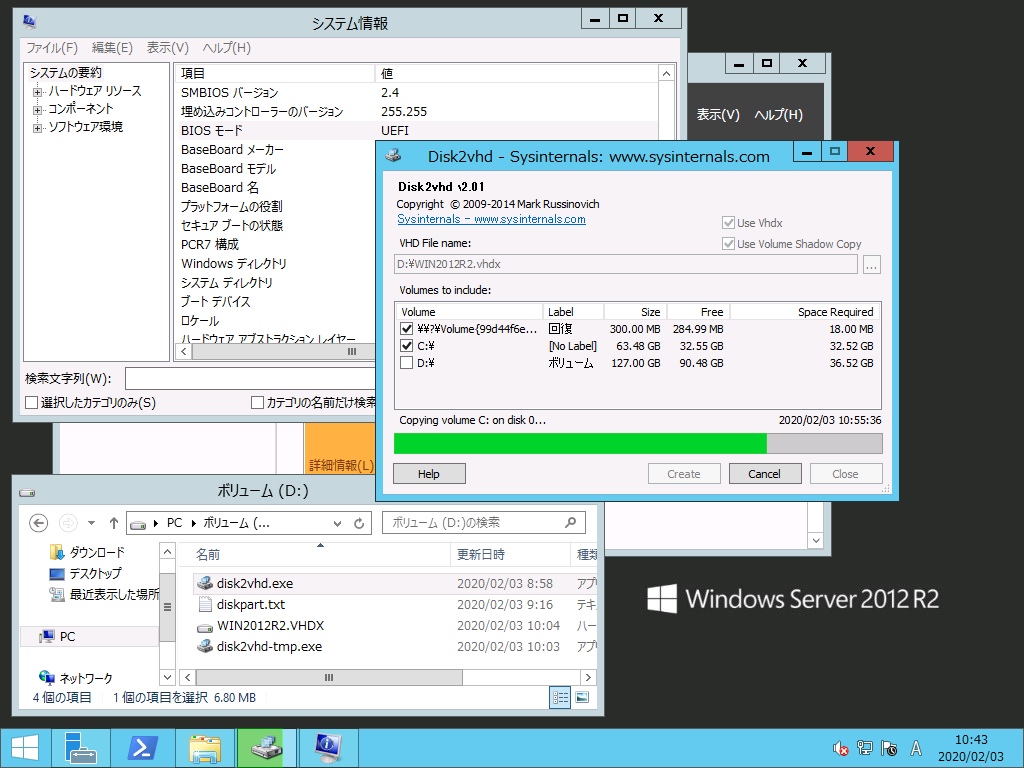Toggle Use Vhdx checkbox
1024x768 pixels.
[728, 223]
